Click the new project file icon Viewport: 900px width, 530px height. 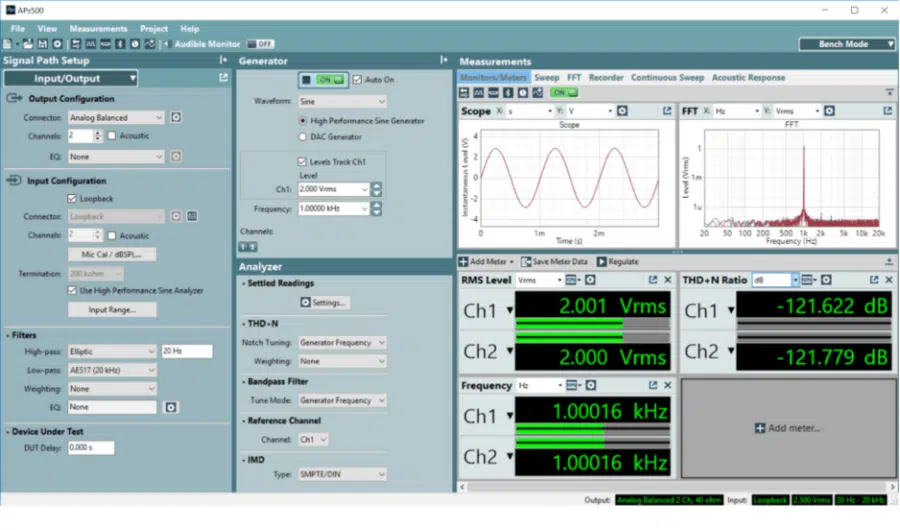pos(8,44)
